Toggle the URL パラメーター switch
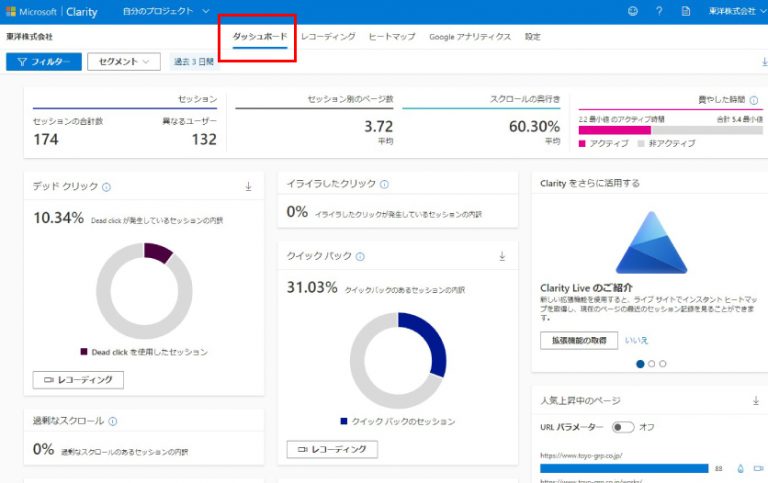 (623, 427)
